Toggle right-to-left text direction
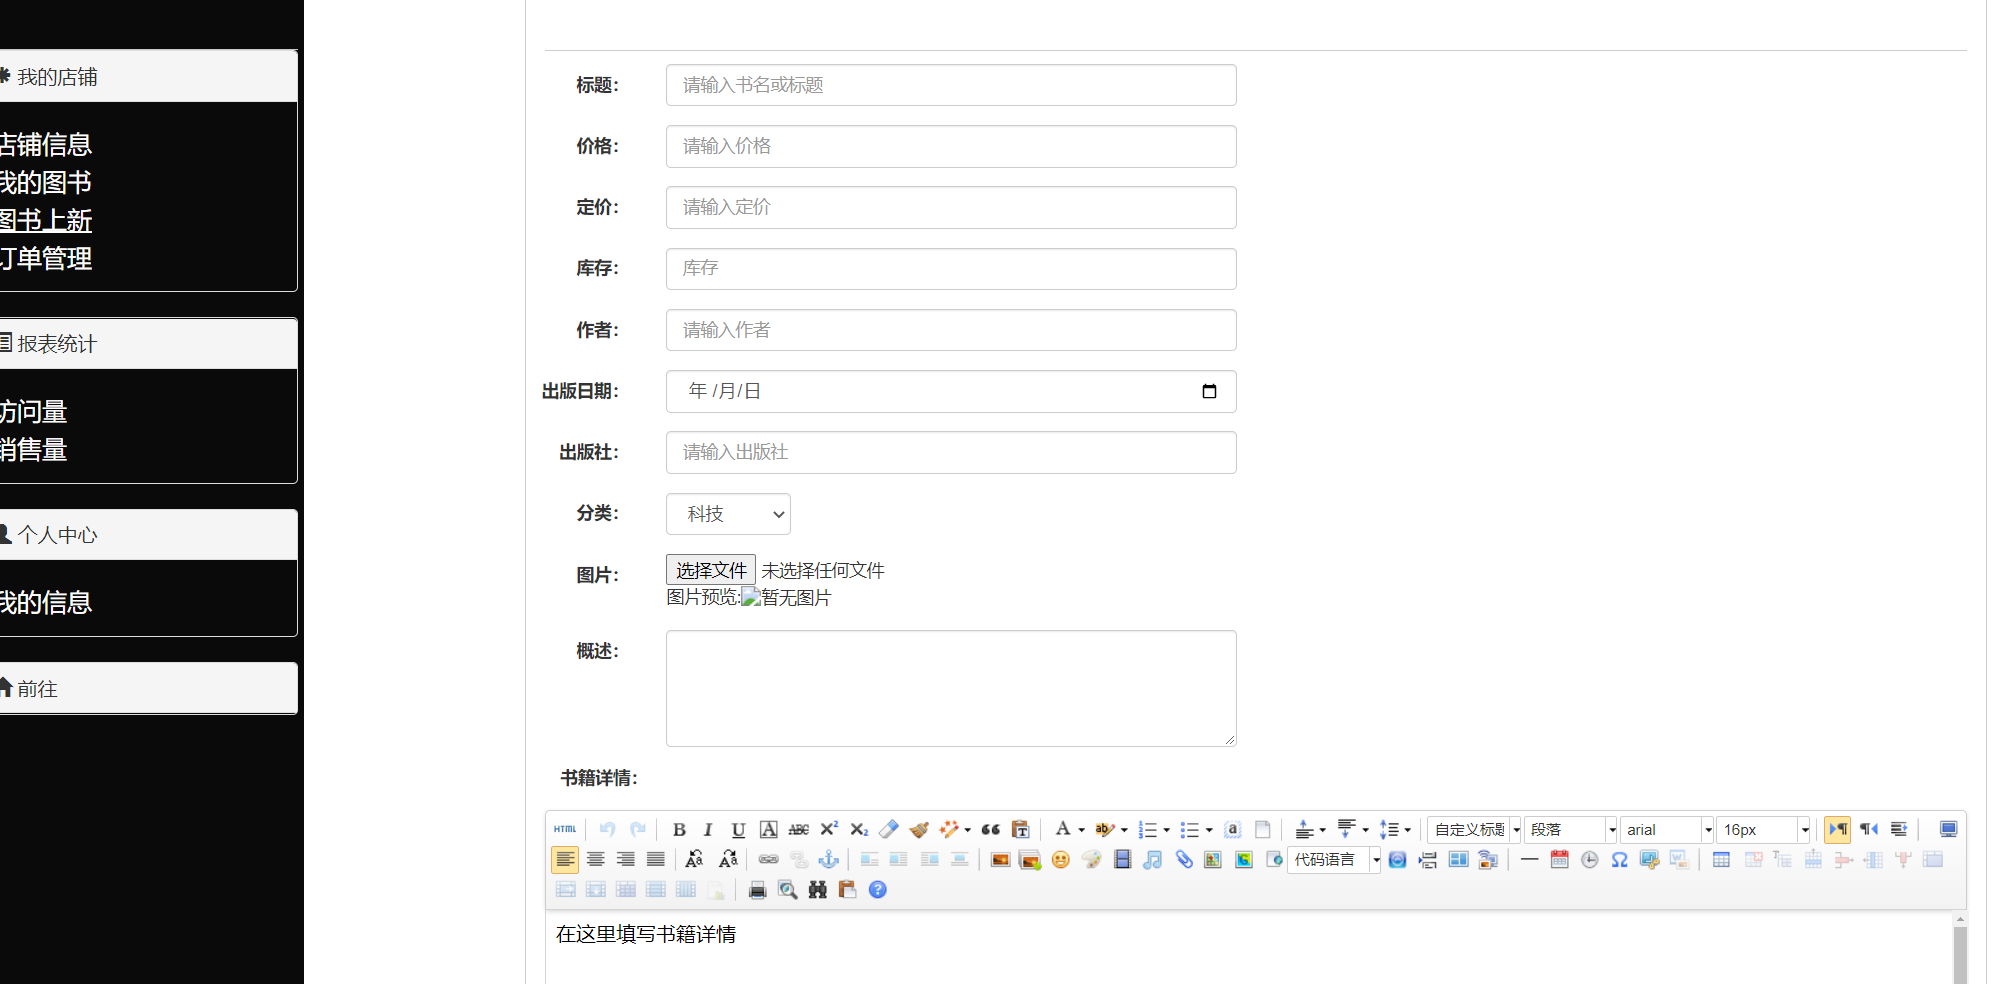The image size is (1991, 984). coord(1869,829)
